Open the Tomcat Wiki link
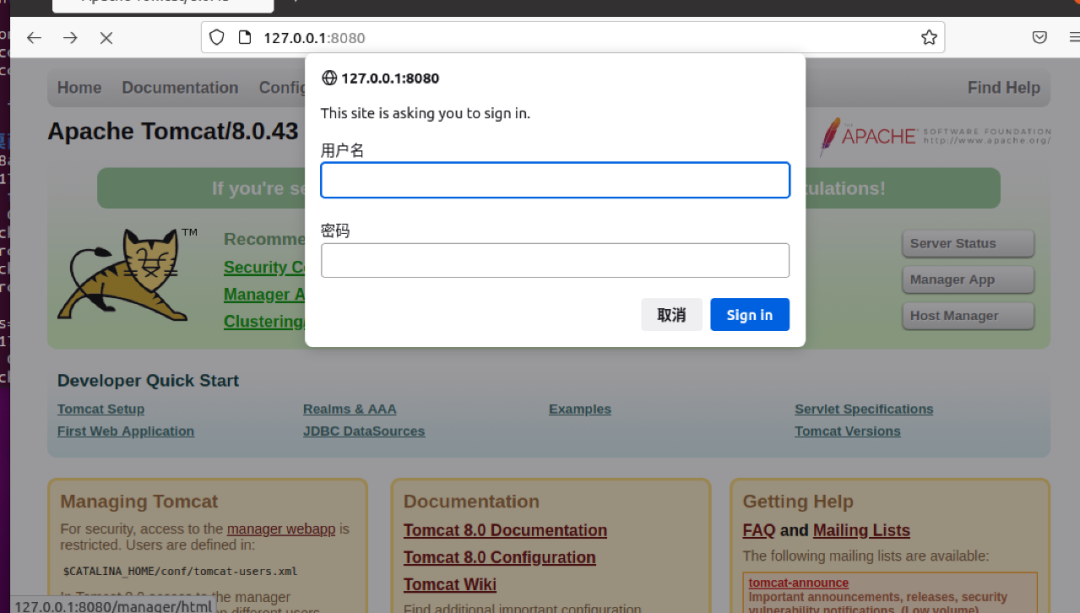1080x613 pixels. point(450,584)
